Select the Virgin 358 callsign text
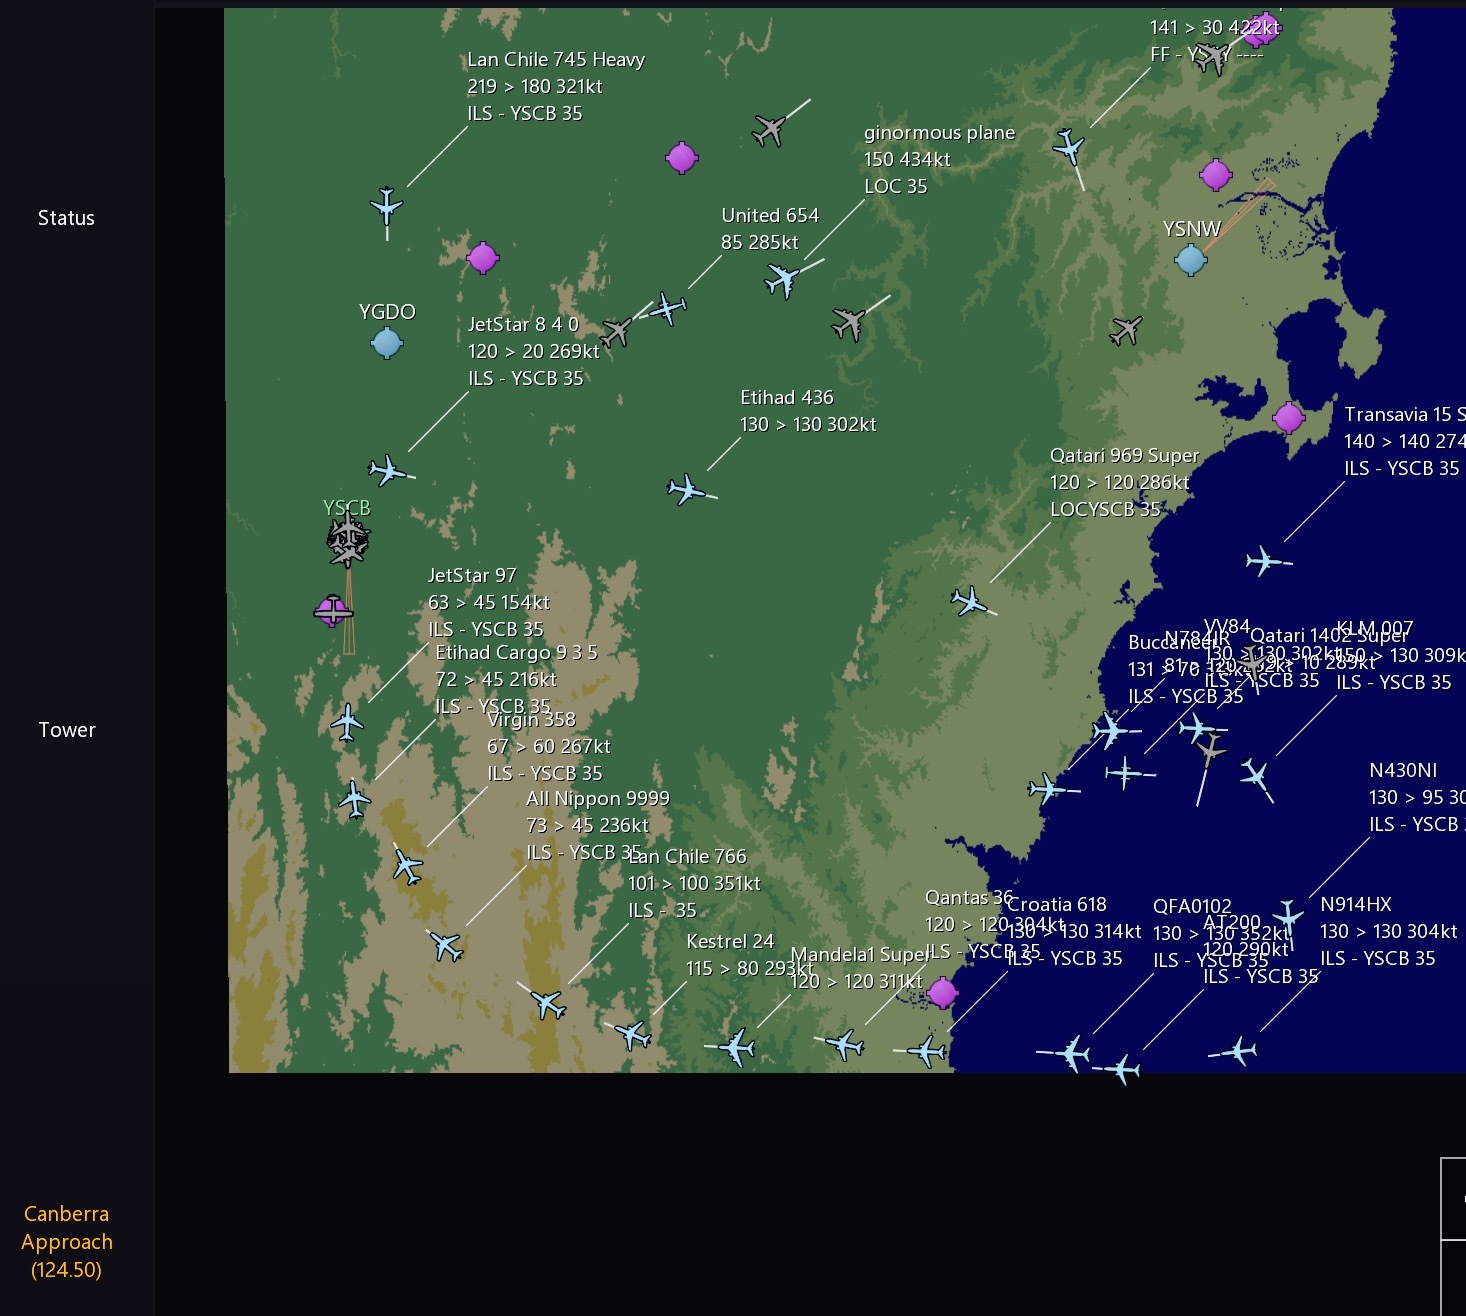This screenshot has height=1316, width=1466. [531, 720]
